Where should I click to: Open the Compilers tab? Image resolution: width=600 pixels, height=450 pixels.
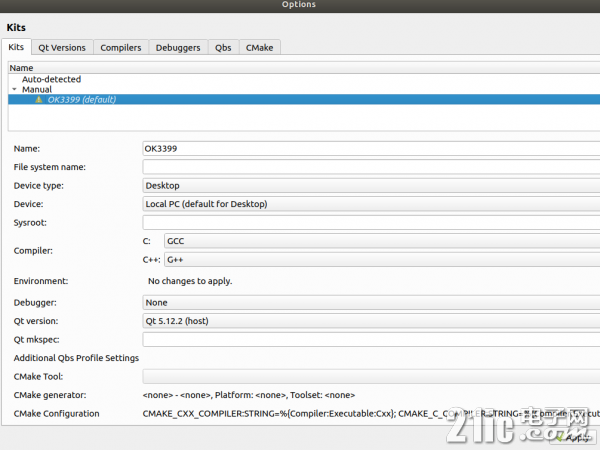(121, 47)
